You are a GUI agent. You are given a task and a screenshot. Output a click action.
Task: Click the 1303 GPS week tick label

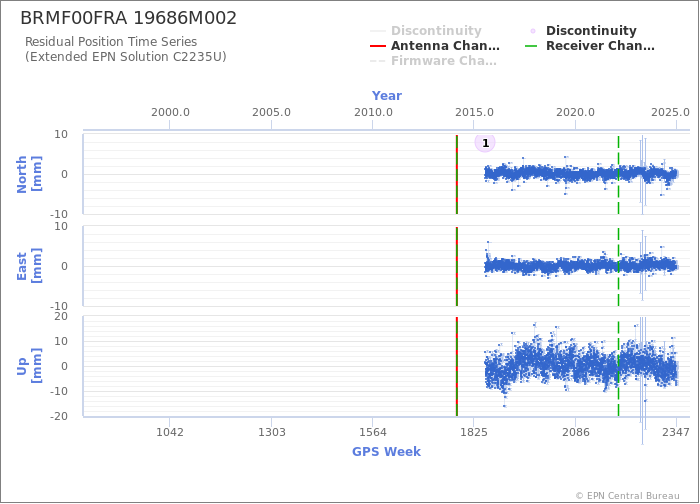pyautogui.click(x=271, y=432)
